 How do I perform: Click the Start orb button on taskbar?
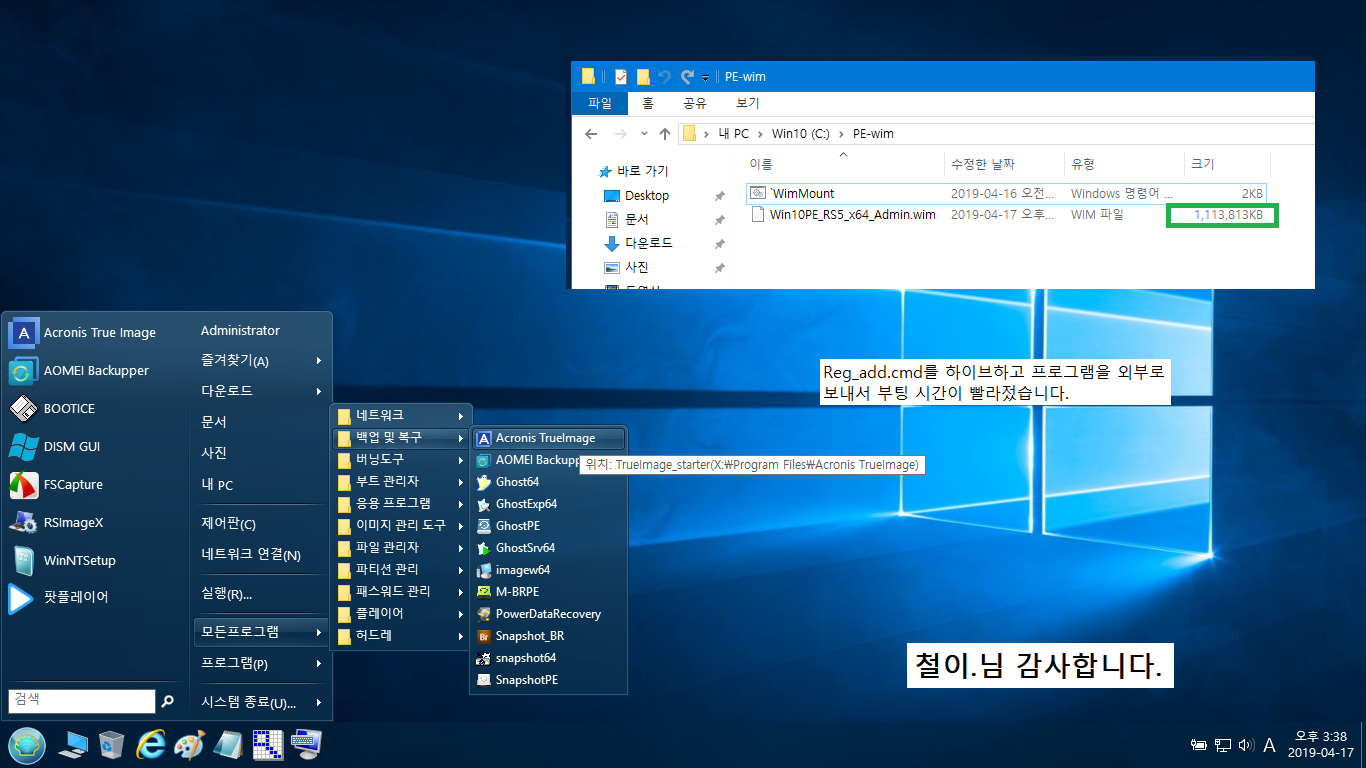(27, 745)
